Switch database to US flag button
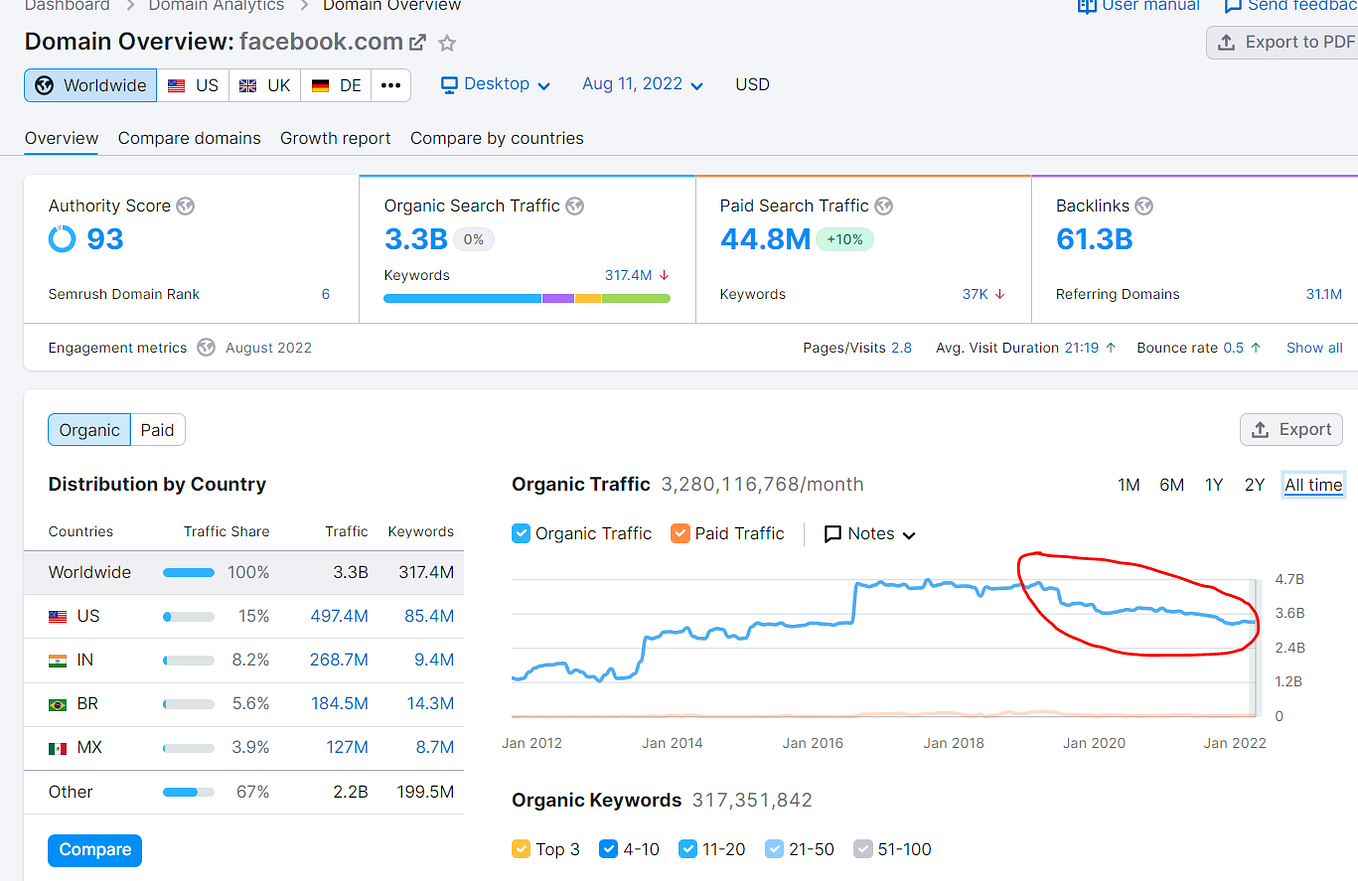The height and width of the screenshot is (881, 1358). point(193,85)
